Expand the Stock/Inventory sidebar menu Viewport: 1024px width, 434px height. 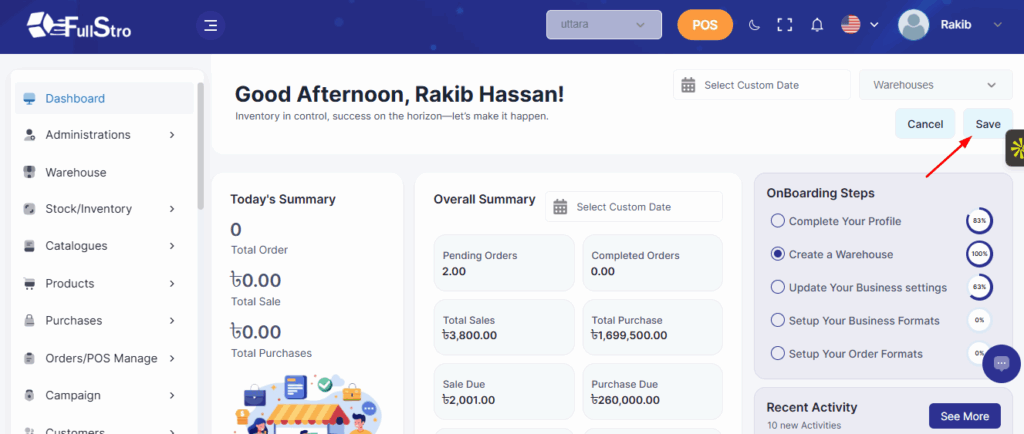[x=98, y=209]
